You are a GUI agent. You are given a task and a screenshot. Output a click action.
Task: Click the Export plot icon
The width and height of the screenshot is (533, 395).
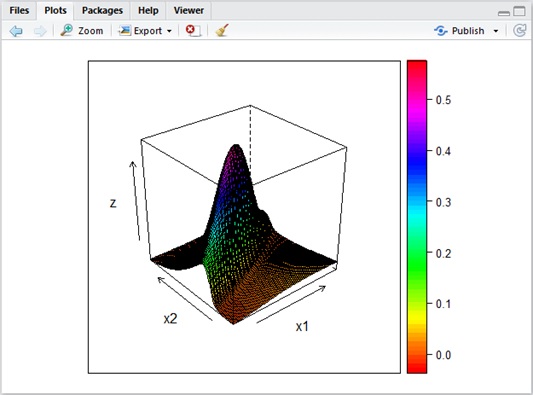(124, 31)
